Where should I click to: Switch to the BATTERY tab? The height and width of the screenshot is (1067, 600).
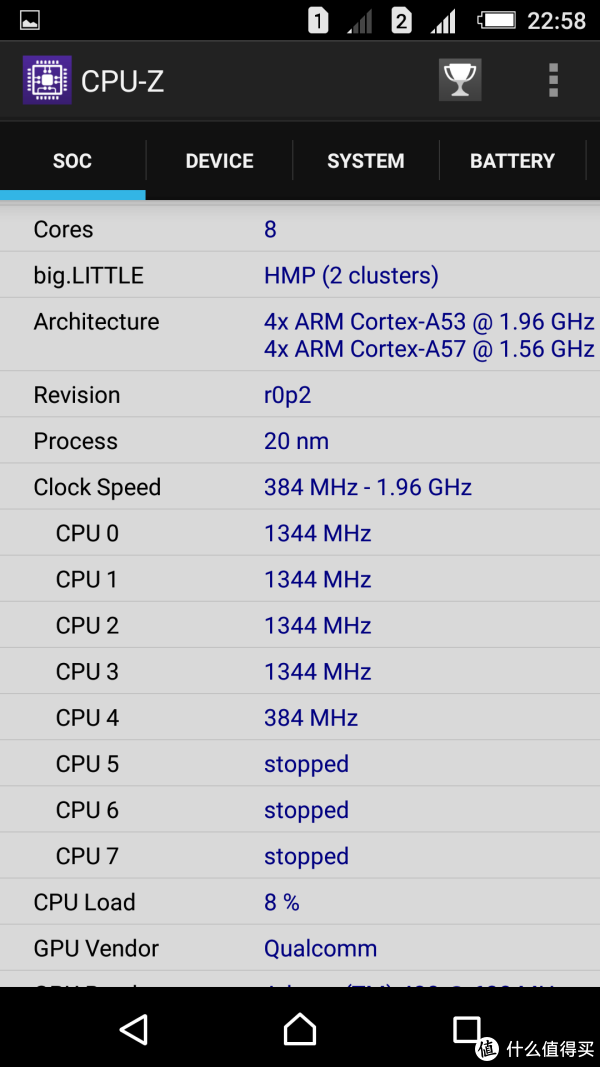pyautogui.click(x=512, y=161)
